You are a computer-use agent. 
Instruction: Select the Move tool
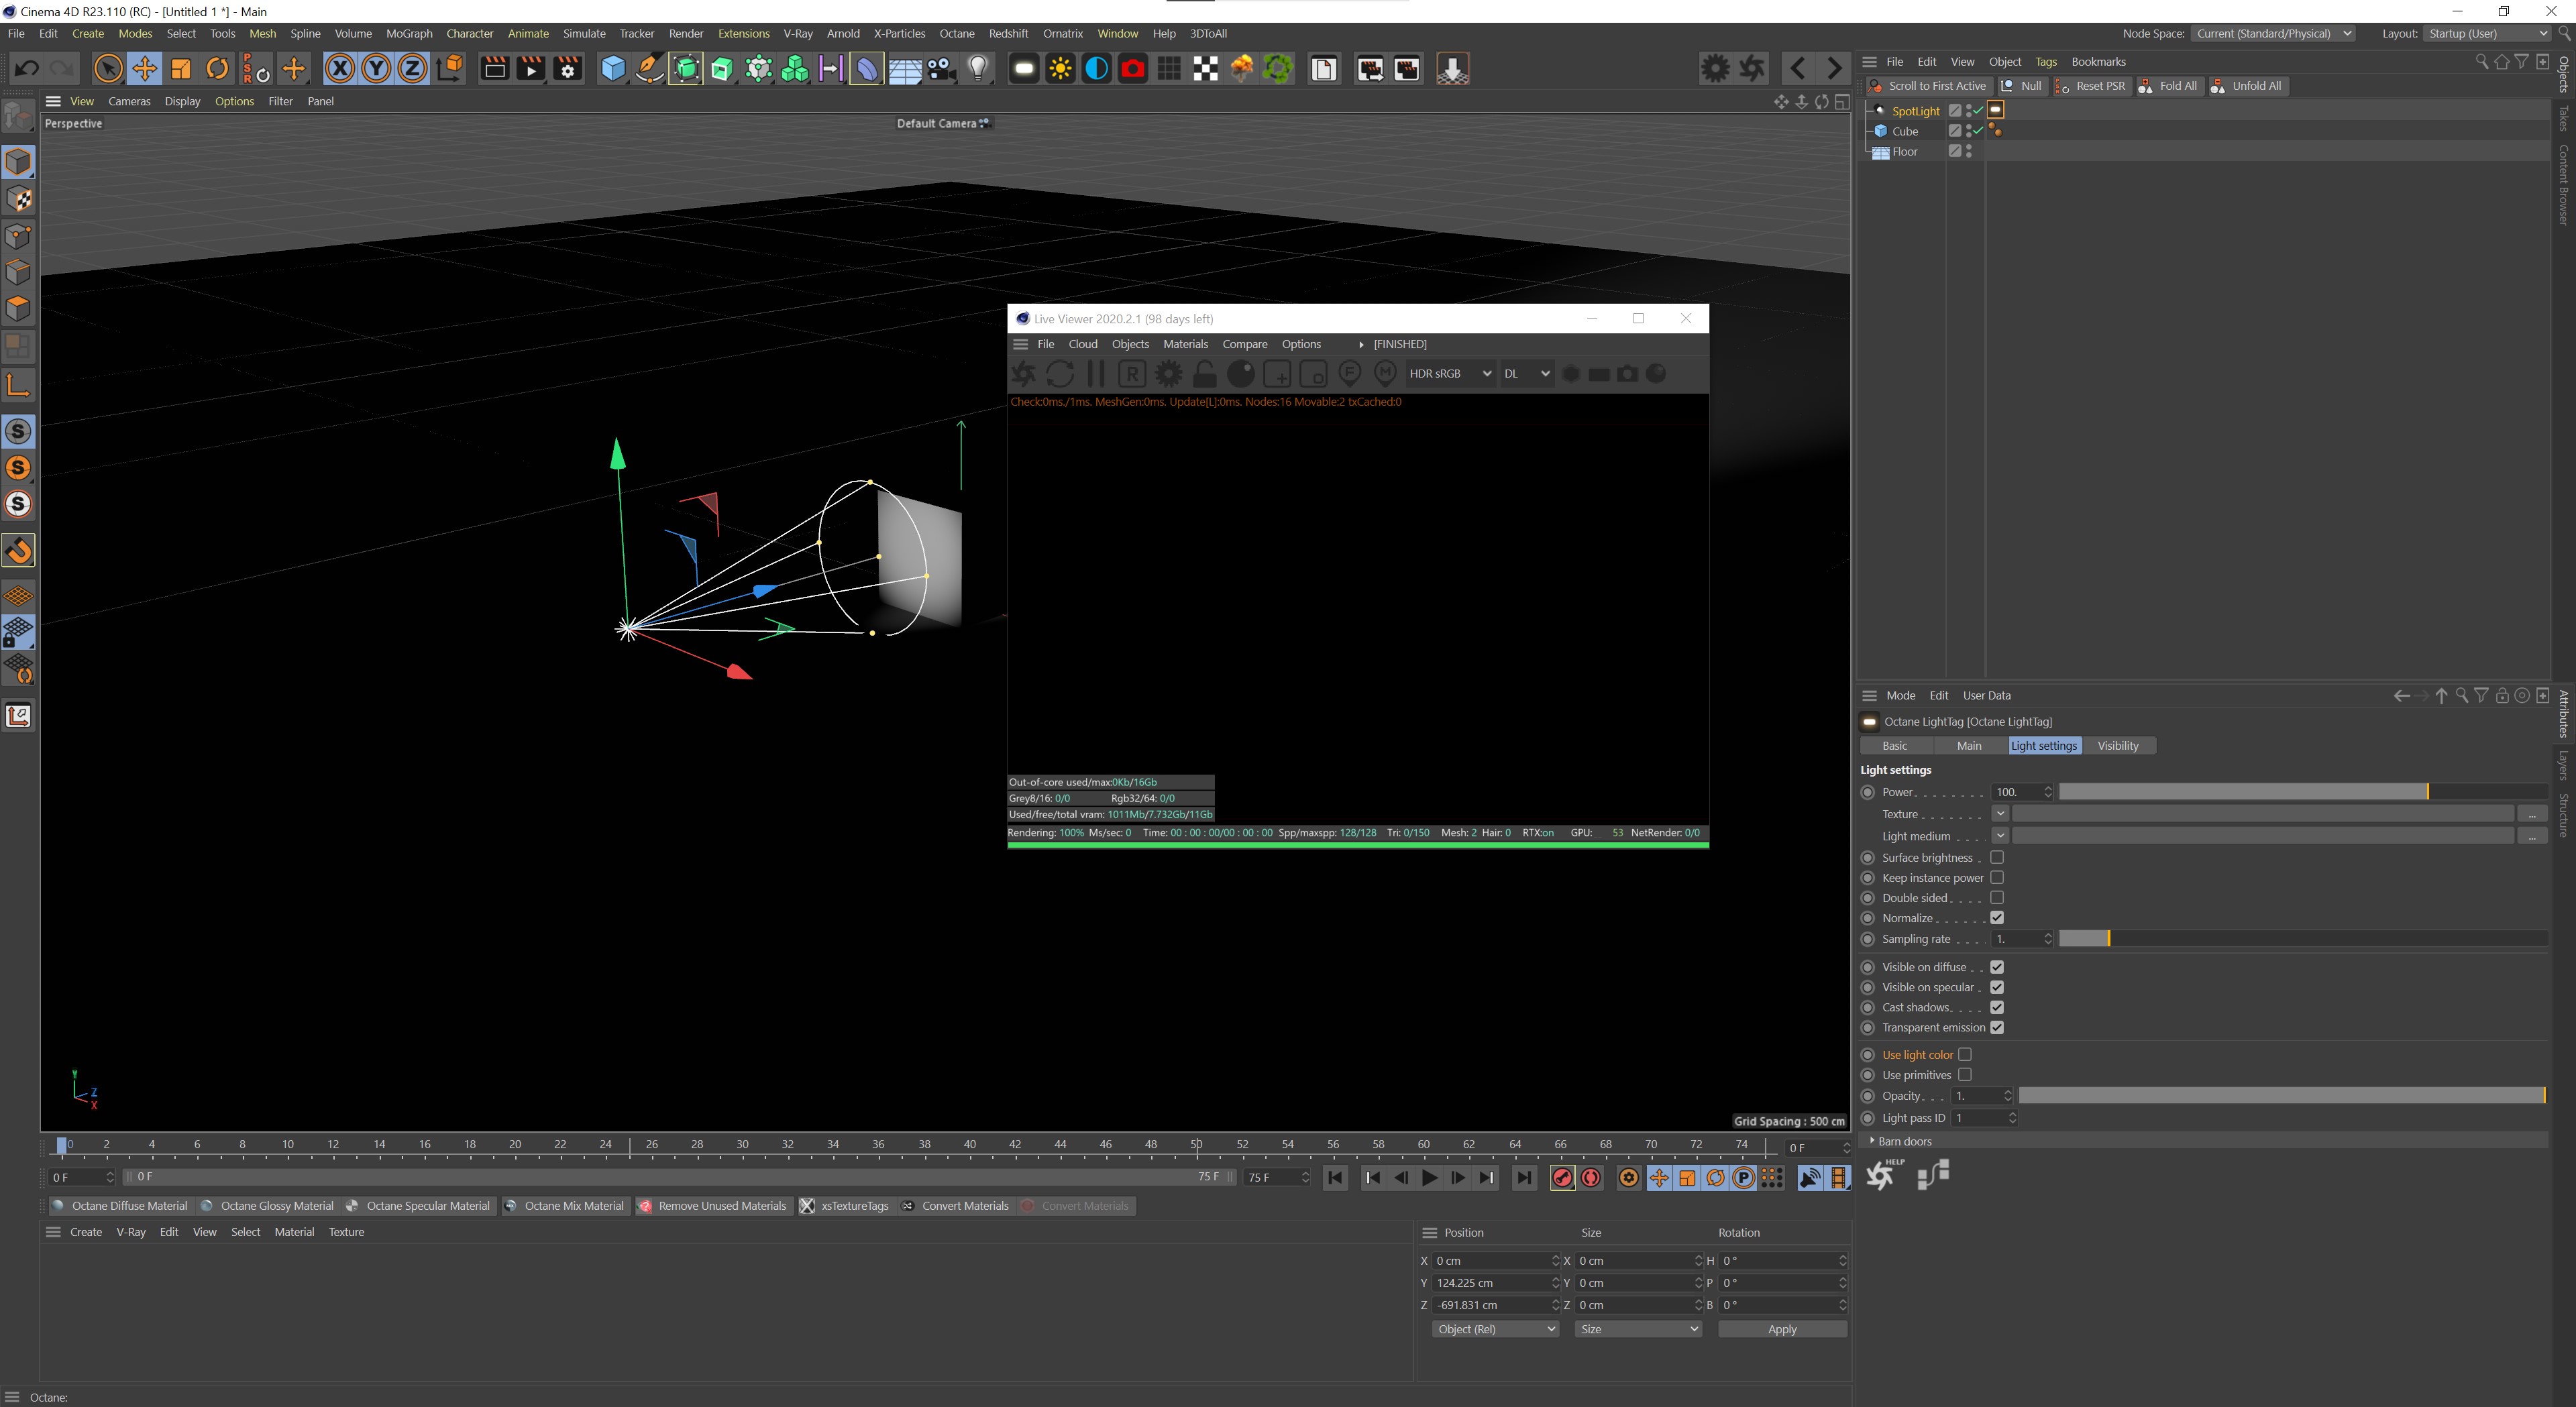click(x=144, y=69)
